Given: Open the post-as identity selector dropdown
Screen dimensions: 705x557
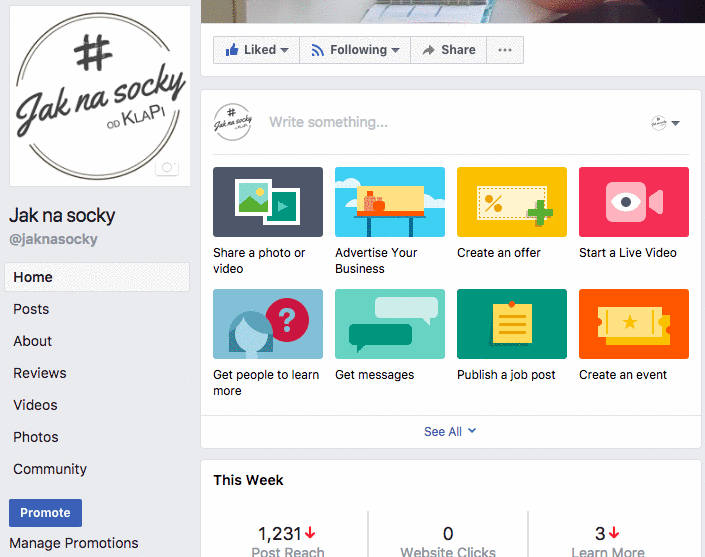Looking at the screenshot, I should coord(665,123).
